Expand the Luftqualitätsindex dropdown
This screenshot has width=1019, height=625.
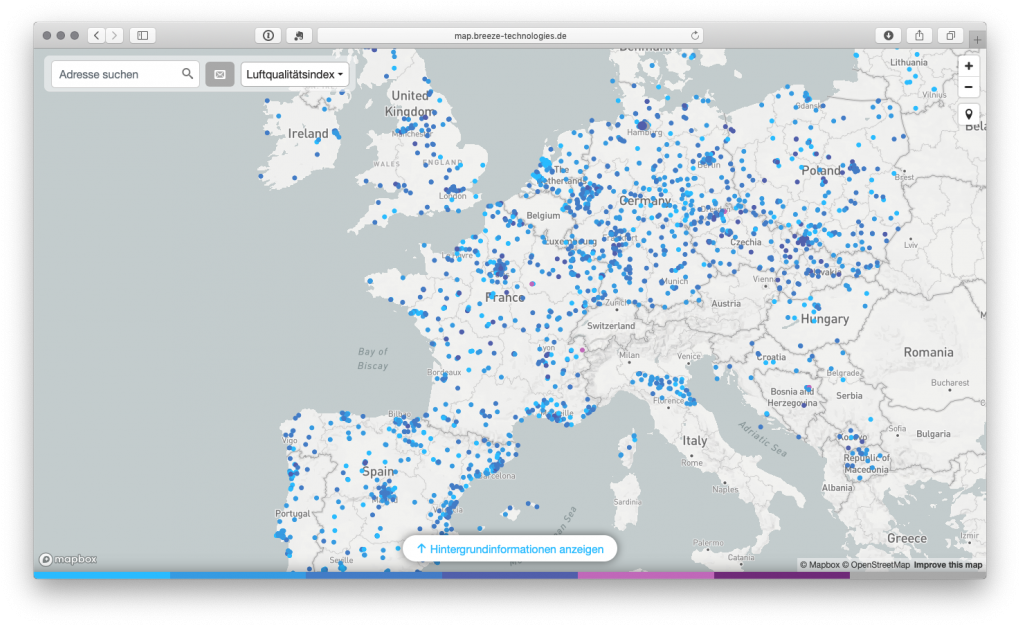(295, 74)
